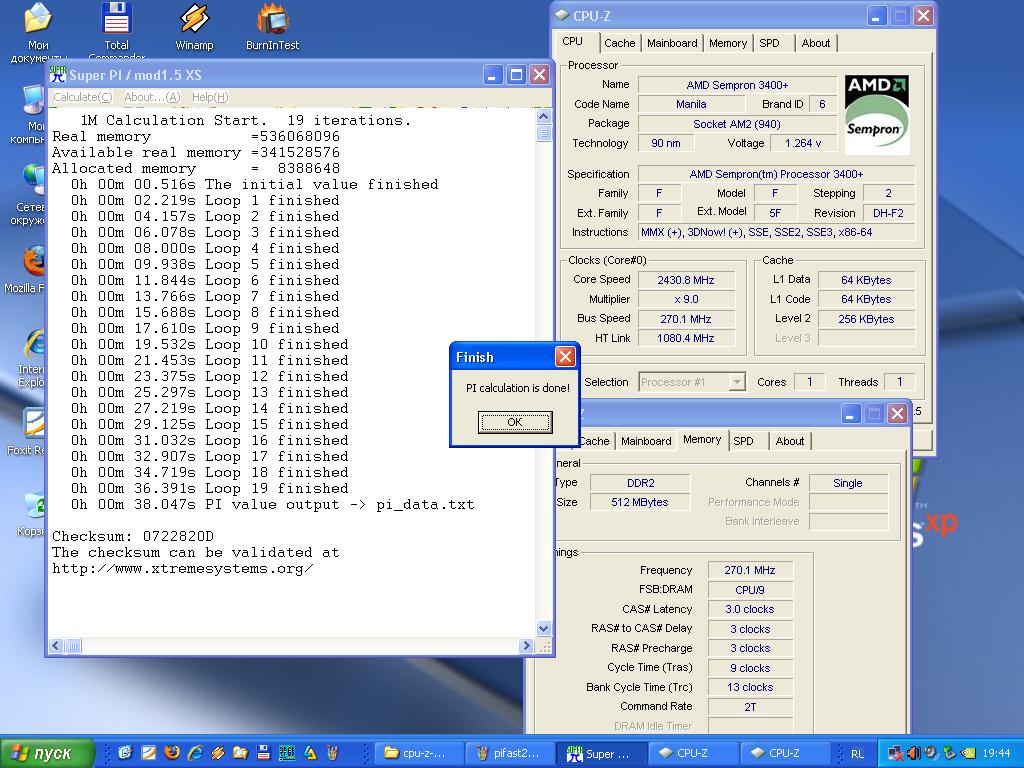Open the Start menu (пуск)
The height and width of the screenshot is (768, 1024).
47,753
